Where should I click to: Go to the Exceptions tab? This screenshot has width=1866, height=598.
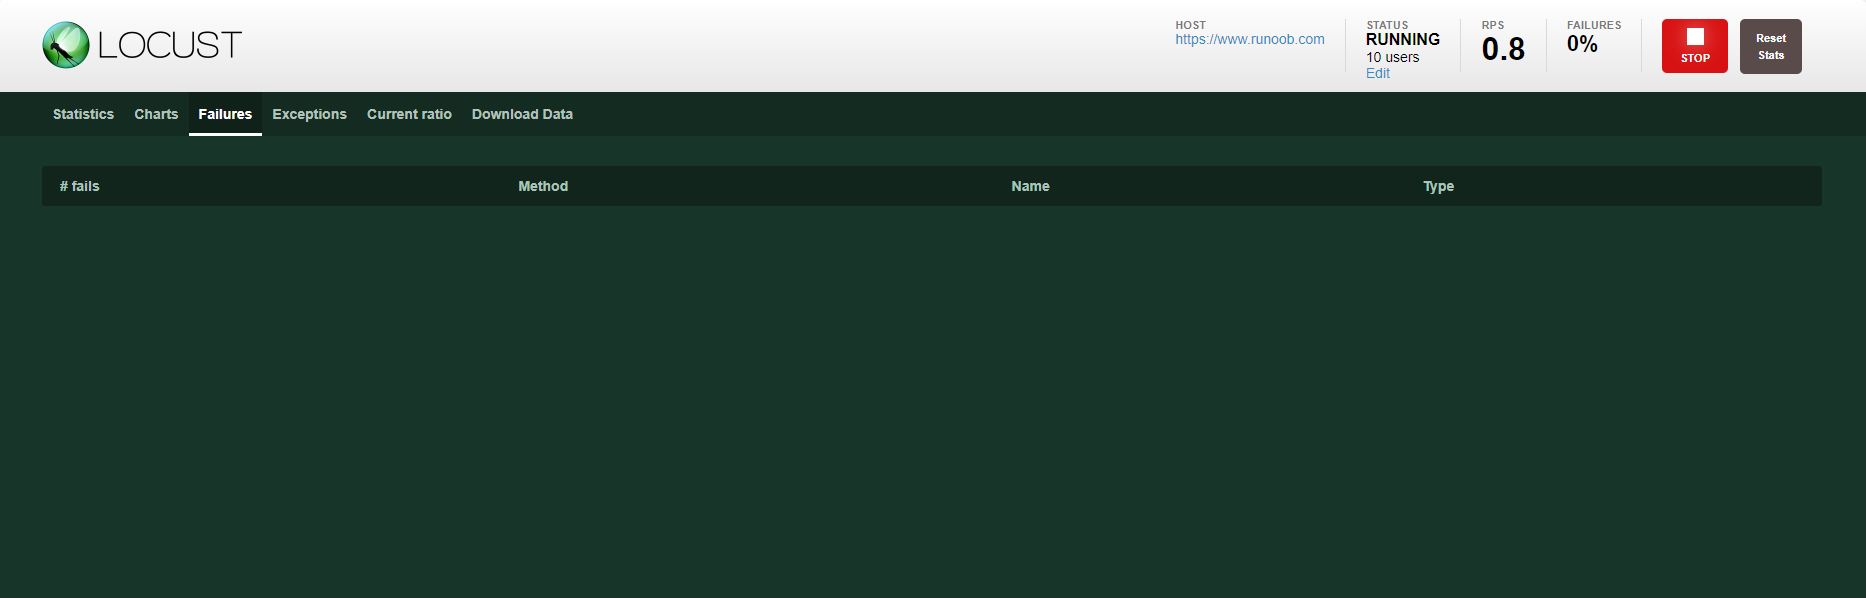[x=309, y=114]
